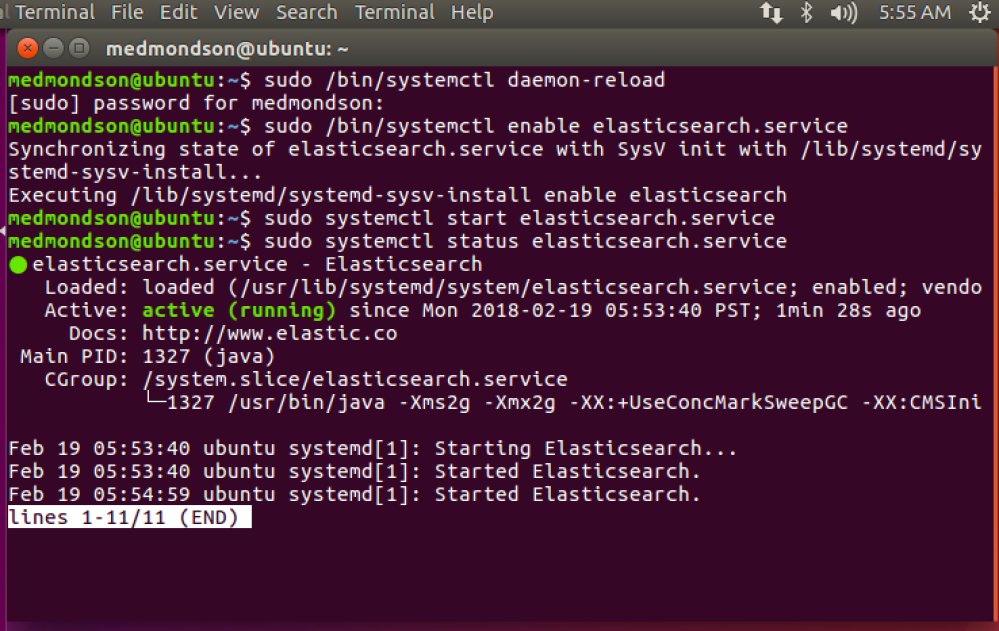Open the File menu
This screenshot has width=999, height=631.
[x=127, y=13]
